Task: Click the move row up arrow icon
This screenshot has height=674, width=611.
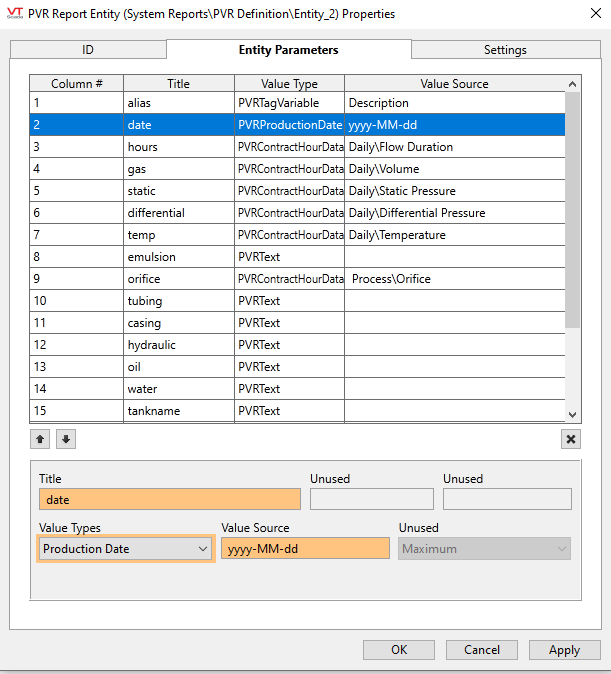Action: tap(43, 439)
